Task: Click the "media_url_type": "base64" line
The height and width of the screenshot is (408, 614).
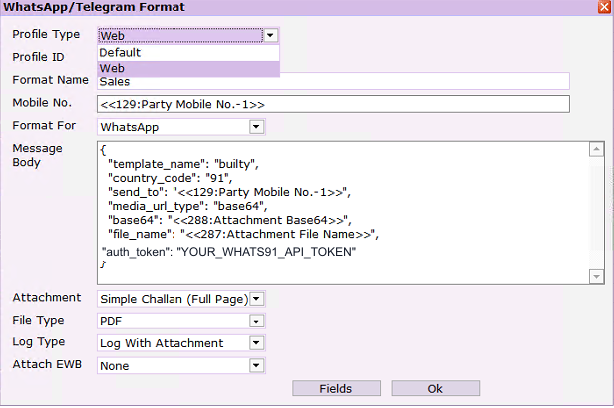Action: click(x=188, y=206)
